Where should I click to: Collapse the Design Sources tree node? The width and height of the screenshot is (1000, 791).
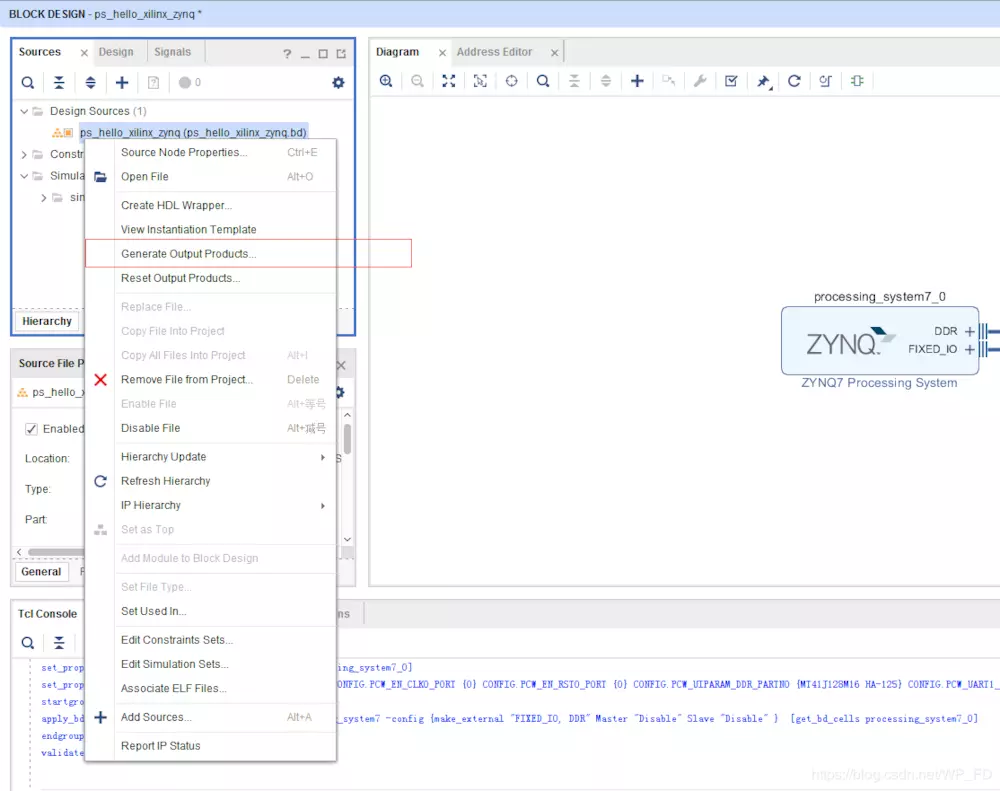click(24, 111)
